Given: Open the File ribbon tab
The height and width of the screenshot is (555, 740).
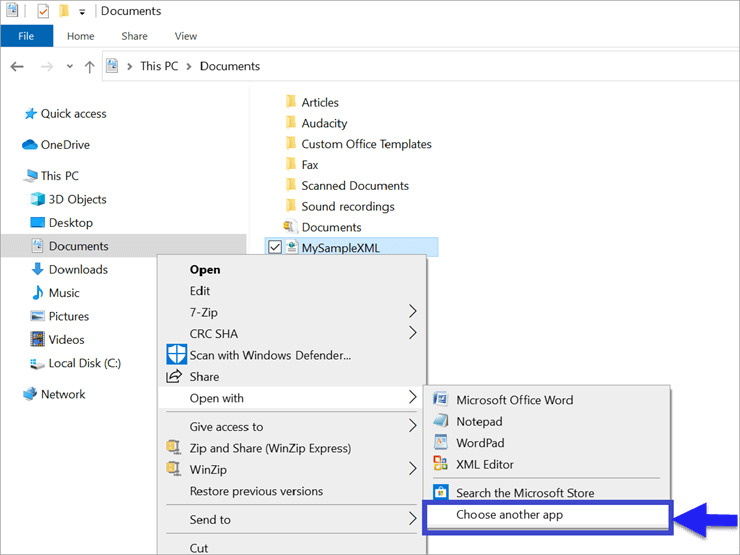Looking at the screenshot, I should coord(26,36).
